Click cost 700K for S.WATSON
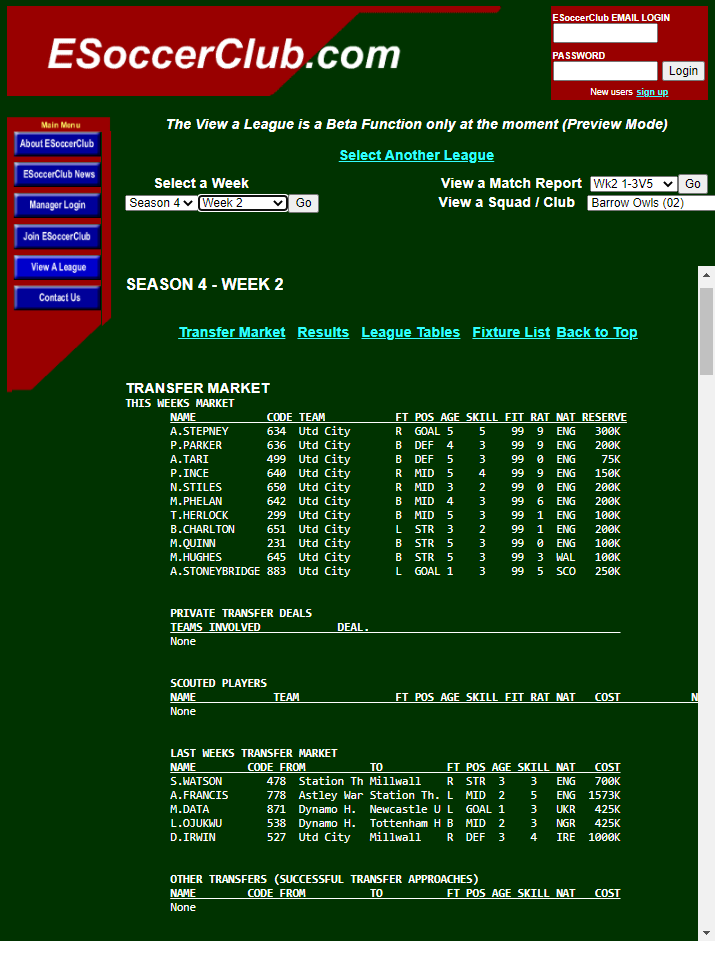The width and height of the screenshot is (716, 959). [608, 782]
